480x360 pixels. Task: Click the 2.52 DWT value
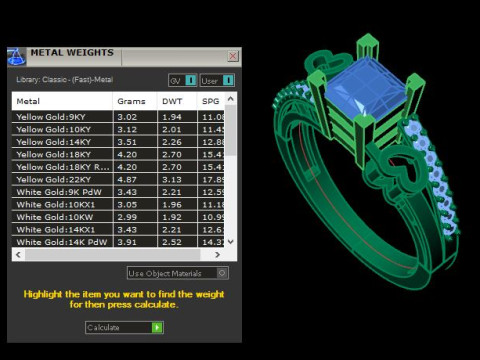(x=172, y=242)
